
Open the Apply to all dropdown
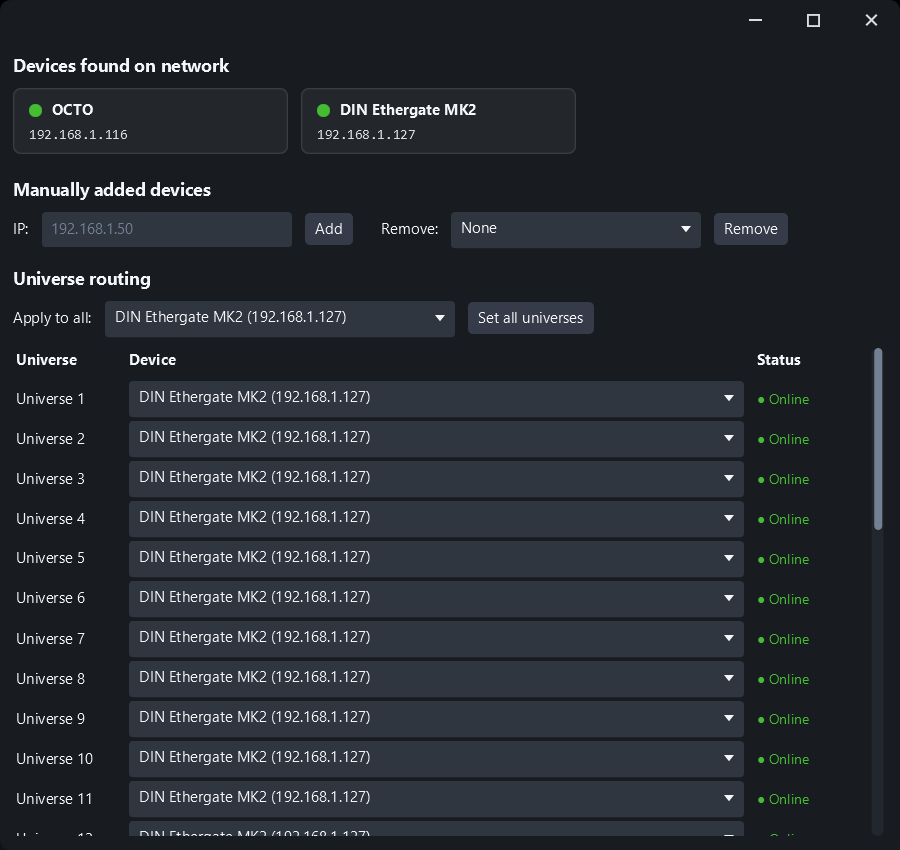(280, 319)
